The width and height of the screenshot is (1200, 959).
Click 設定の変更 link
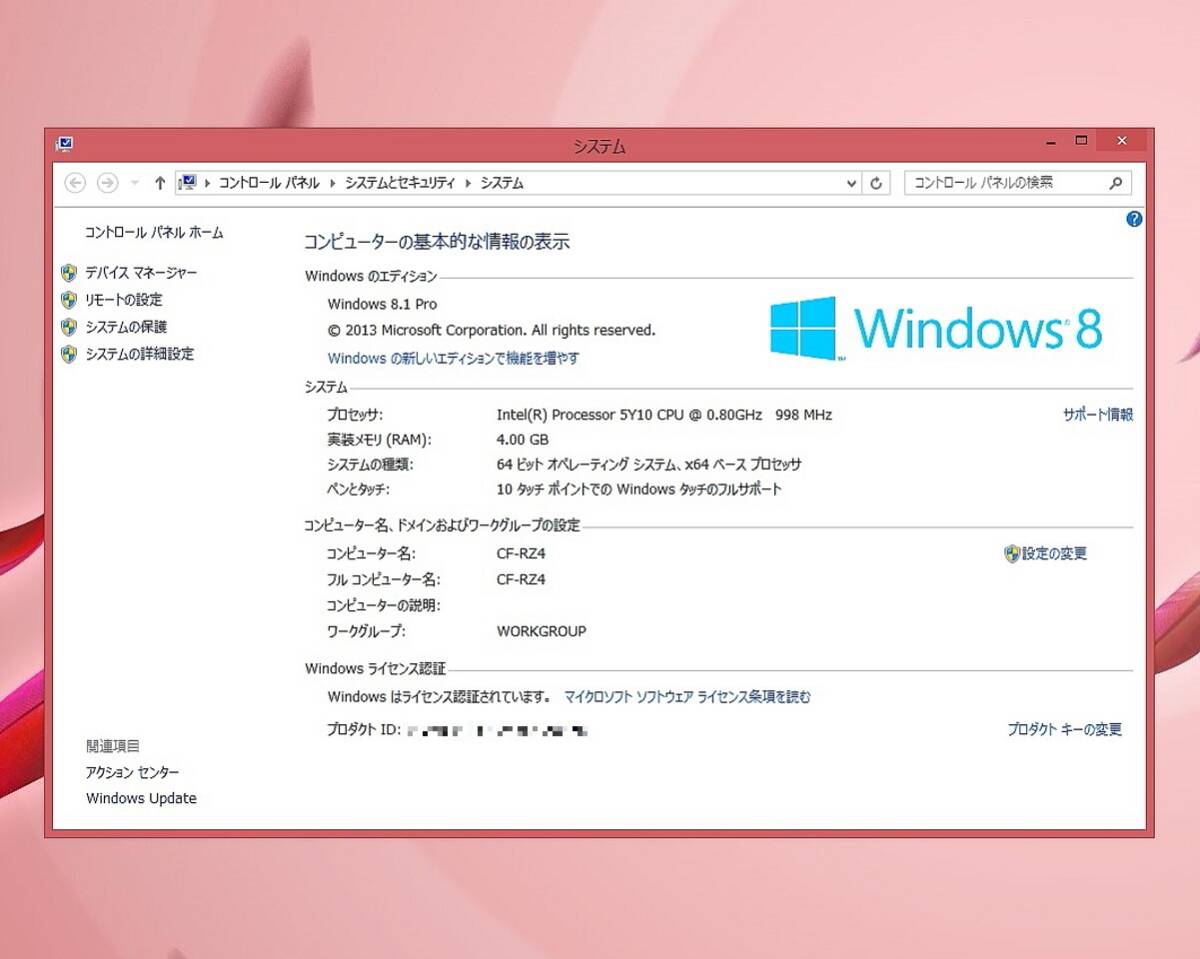[x=1054, y=553]
